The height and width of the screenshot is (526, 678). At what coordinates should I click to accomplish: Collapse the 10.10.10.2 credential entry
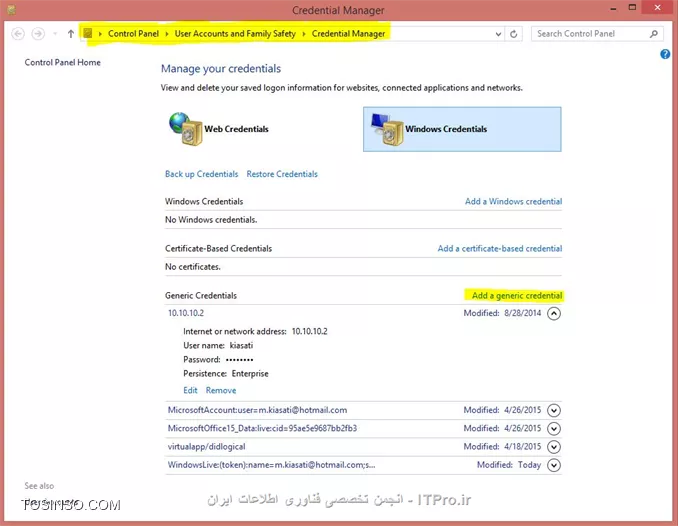coord(554,313)
